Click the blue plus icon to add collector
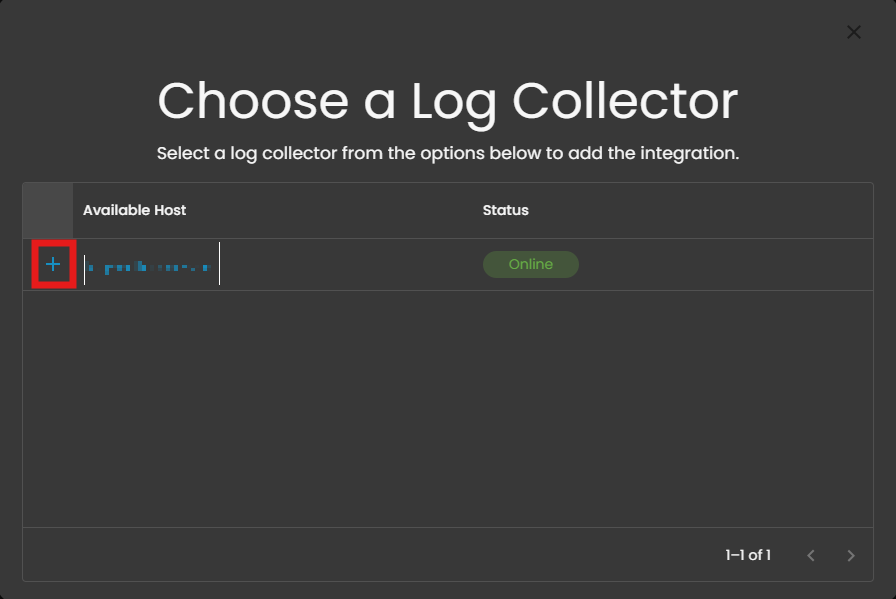This screenshot has height=599, width=896. [53, 265]
